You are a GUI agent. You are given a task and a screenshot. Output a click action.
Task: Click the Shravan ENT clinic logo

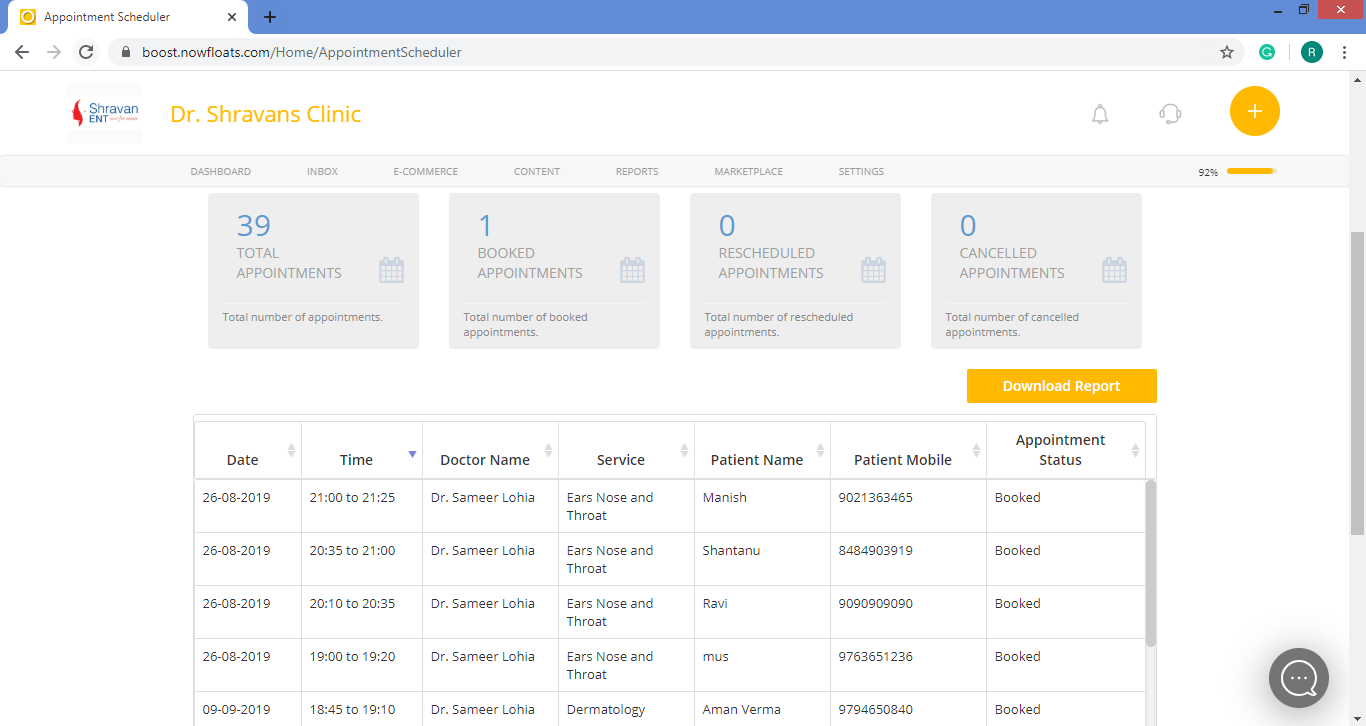pyautogui.click(x=104, y=113)
